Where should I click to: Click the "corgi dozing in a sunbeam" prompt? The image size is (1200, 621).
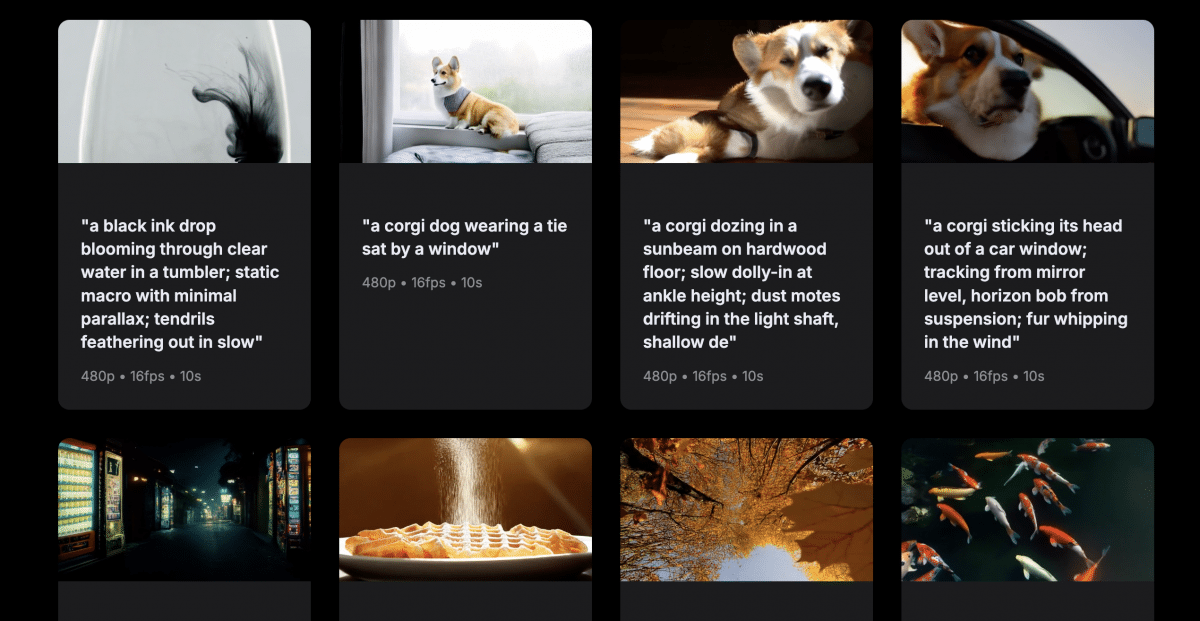(741, 284)
